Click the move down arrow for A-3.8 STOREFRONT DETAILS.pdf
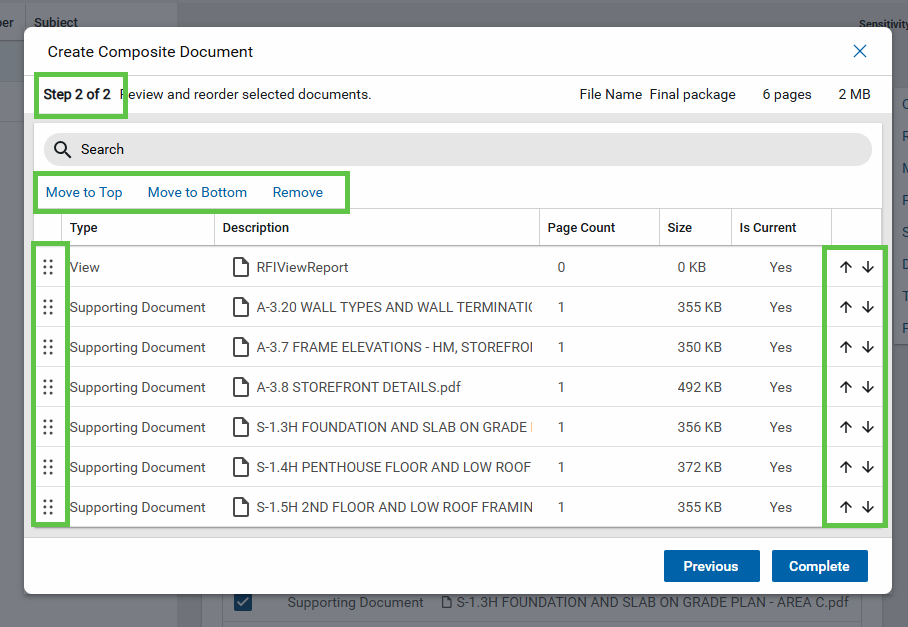The image size is (908, 627). pyautogui.click(x=868, y=387)
